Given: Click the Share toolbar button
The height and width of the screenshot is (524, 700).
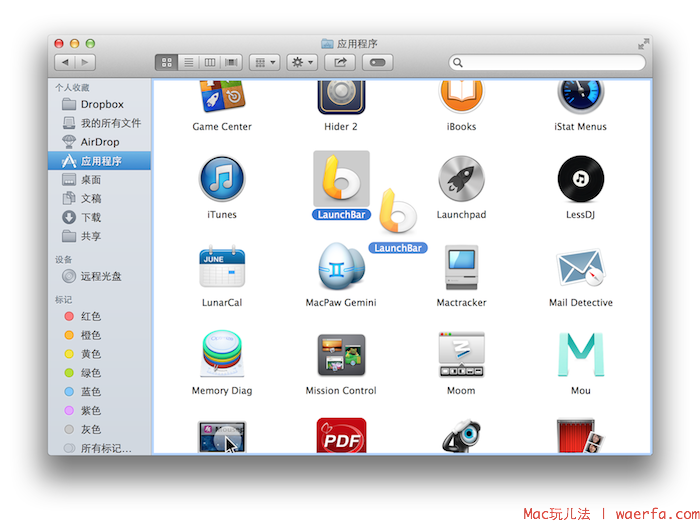Looking at the screenshot, I should coord(340,62).
